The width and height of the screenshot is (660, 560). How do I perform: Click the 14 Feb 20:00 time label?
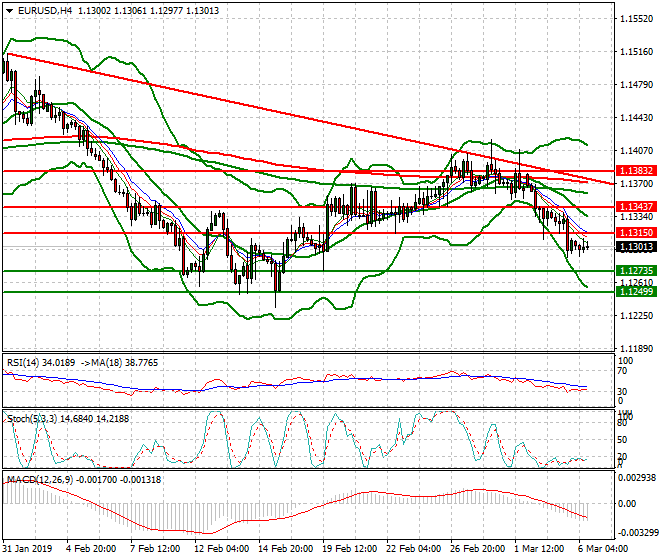pyautogui.click(x=285, y=549)
